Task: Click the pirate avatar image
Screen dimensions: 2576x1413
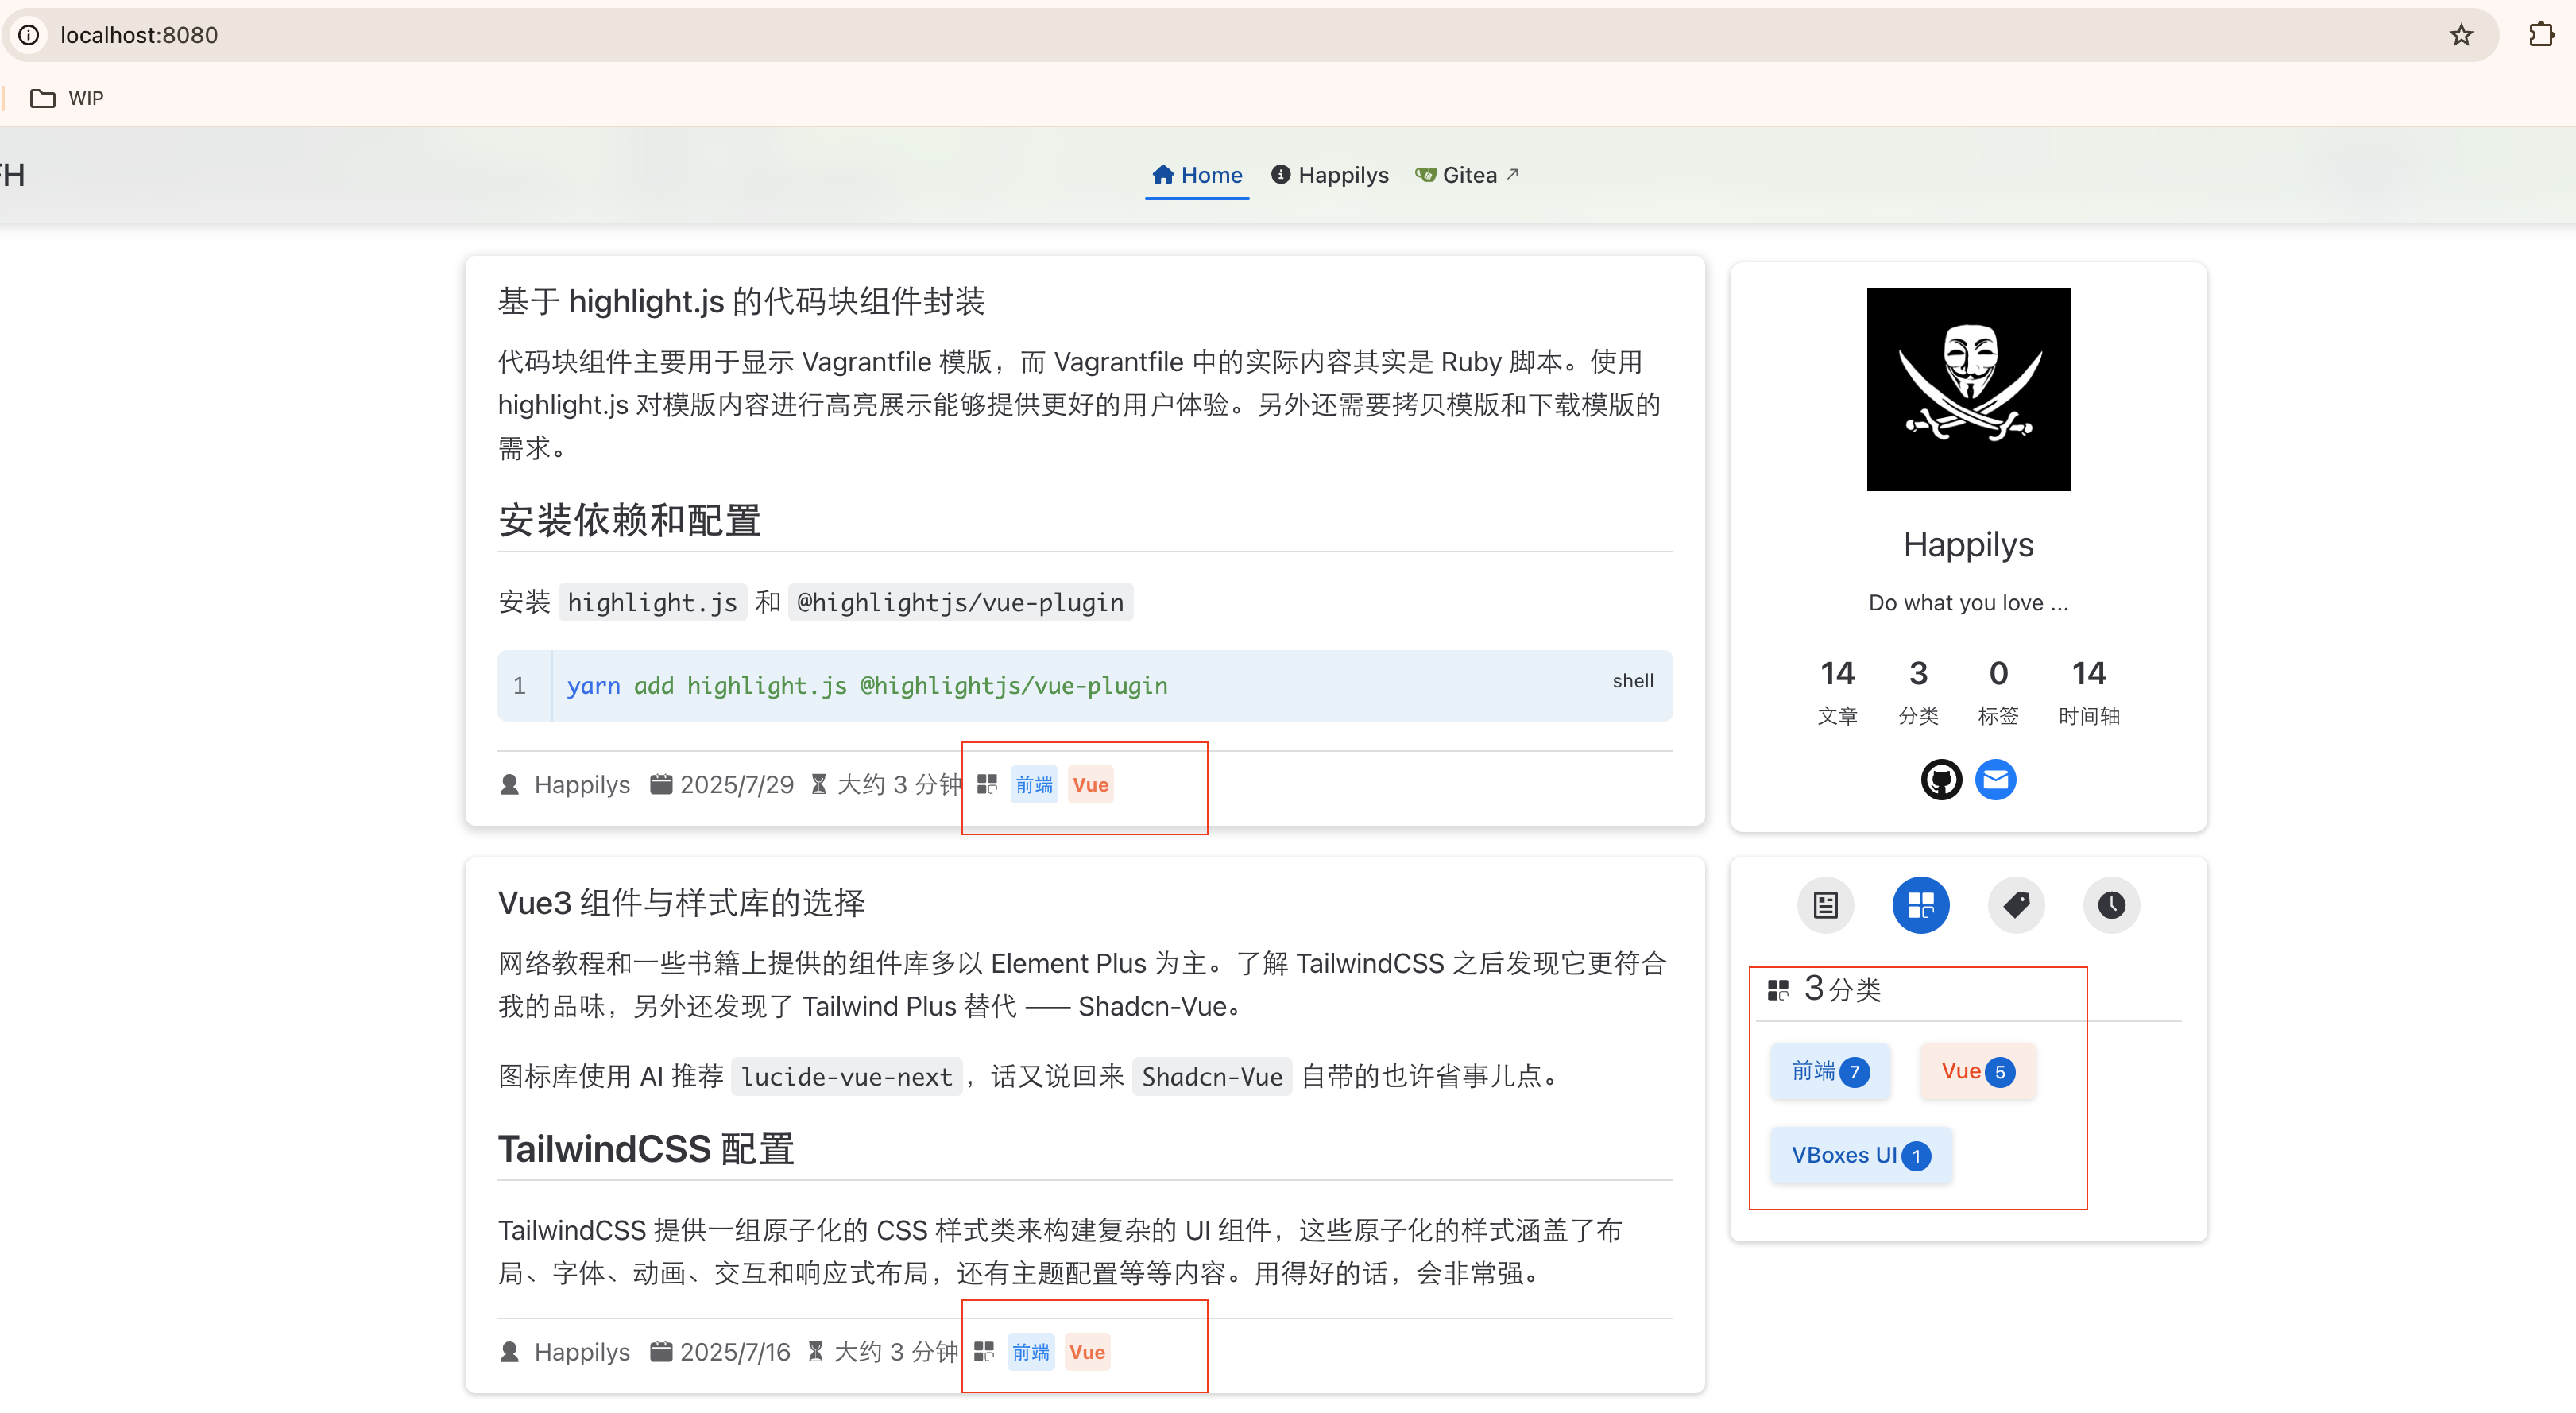Action: (x=1967, y=388)
